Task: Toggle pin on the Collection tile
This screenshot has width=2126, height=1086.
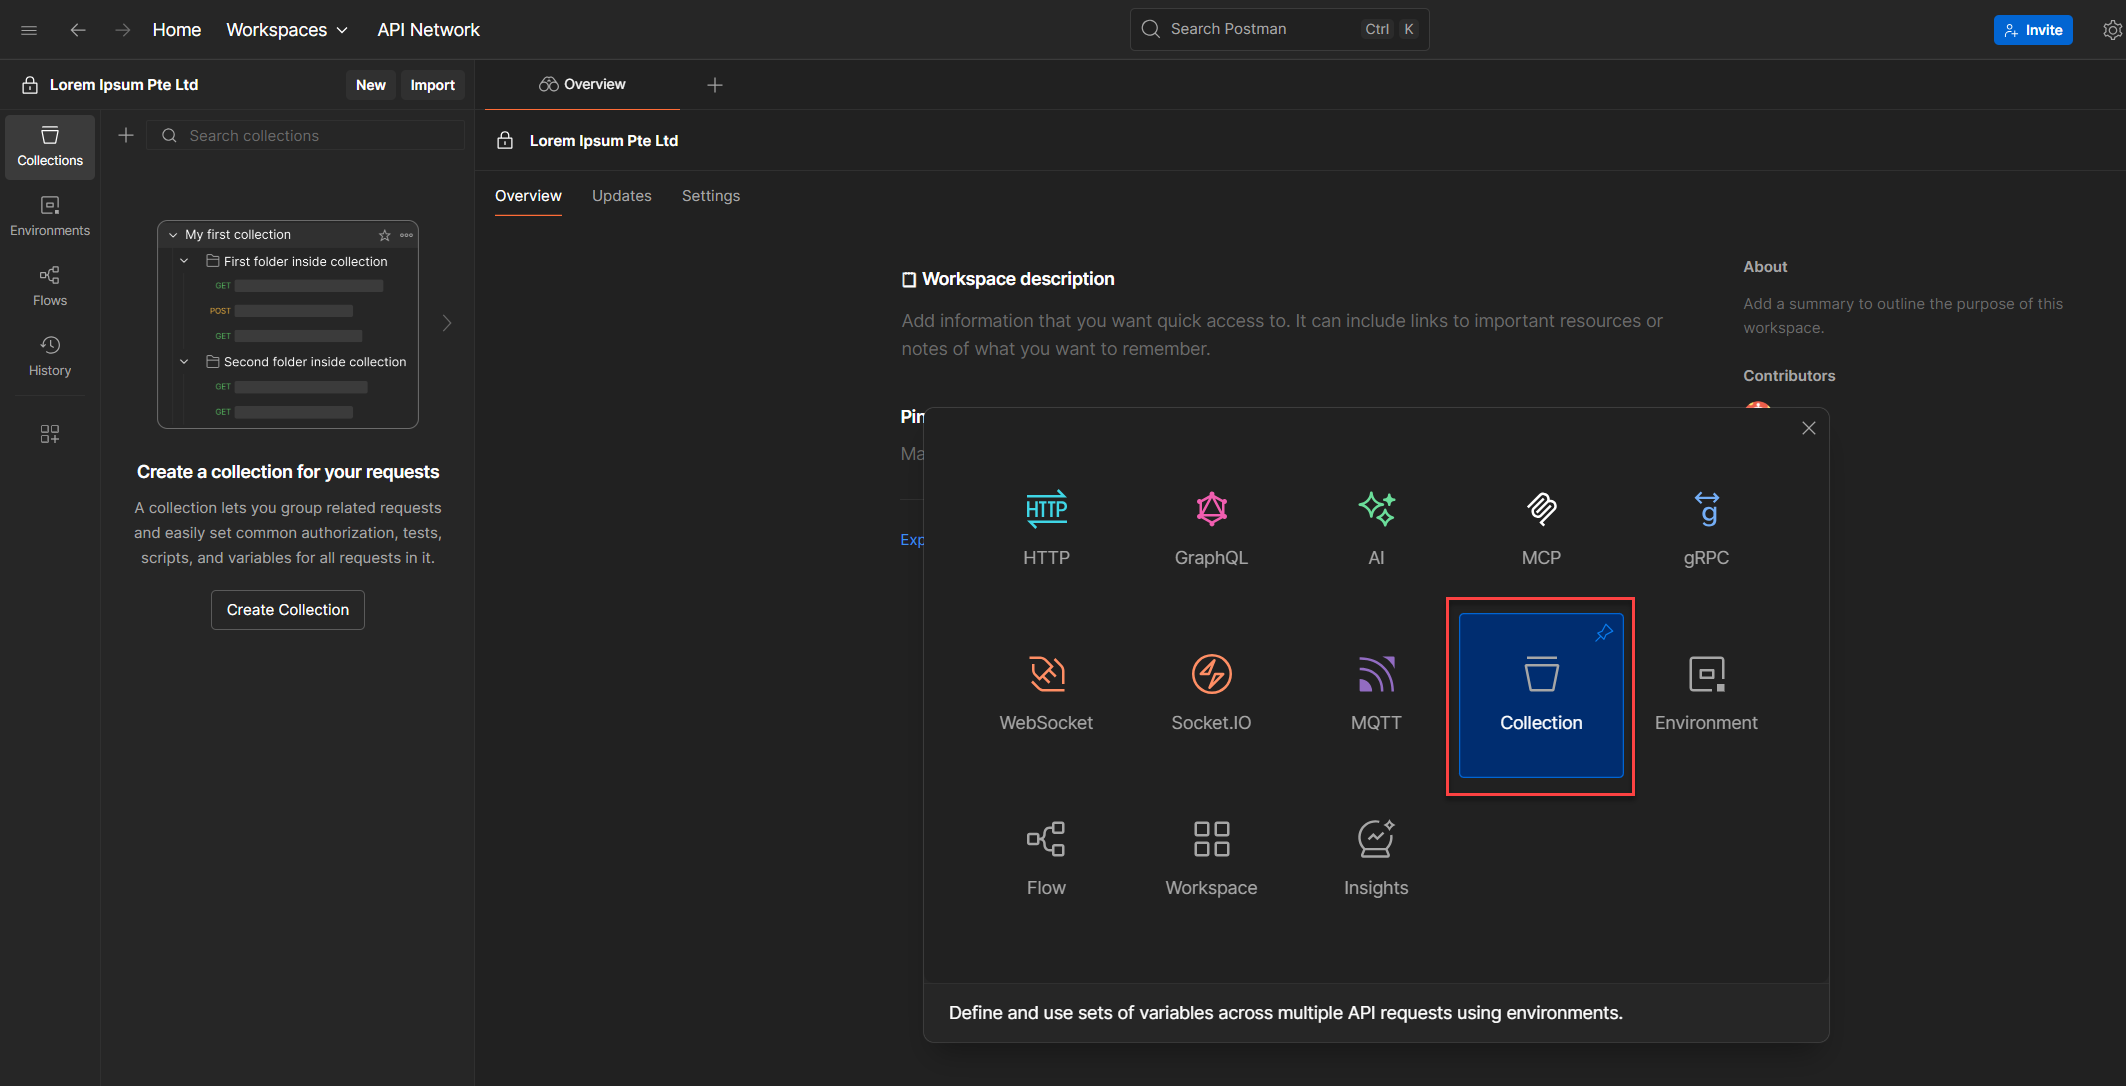Action: pos(1604,633)
